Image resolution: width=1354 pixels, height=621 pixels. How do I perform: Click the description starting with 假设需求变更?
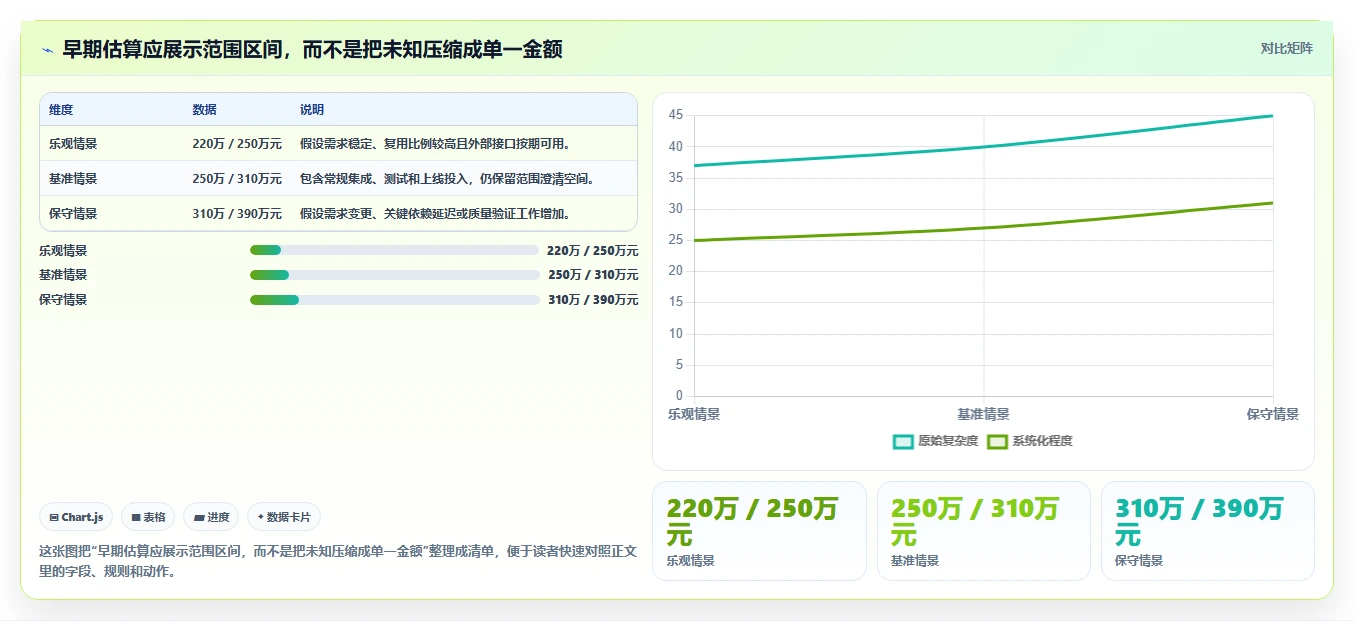click(x=436, y=214)
